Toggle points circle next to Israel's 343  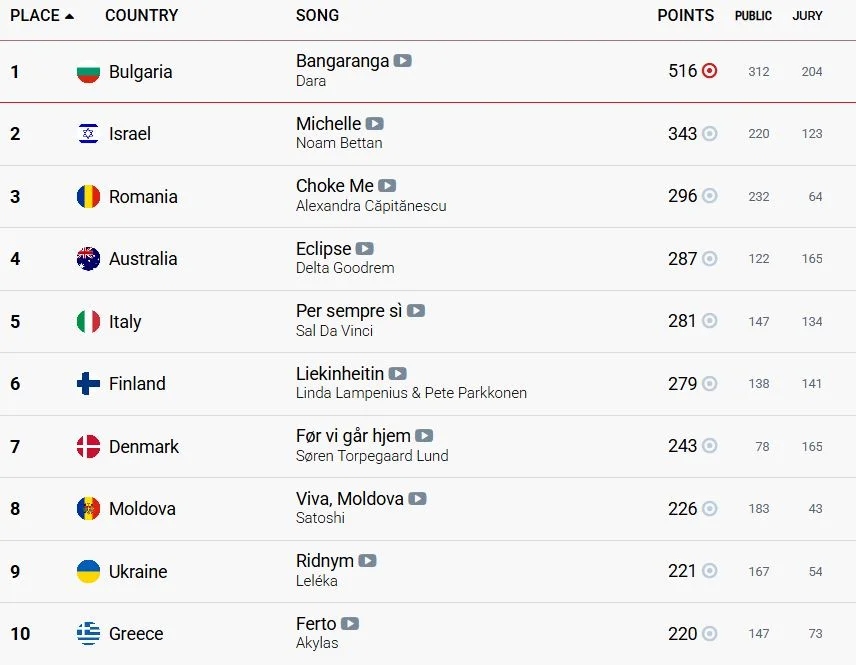point(709,133)
